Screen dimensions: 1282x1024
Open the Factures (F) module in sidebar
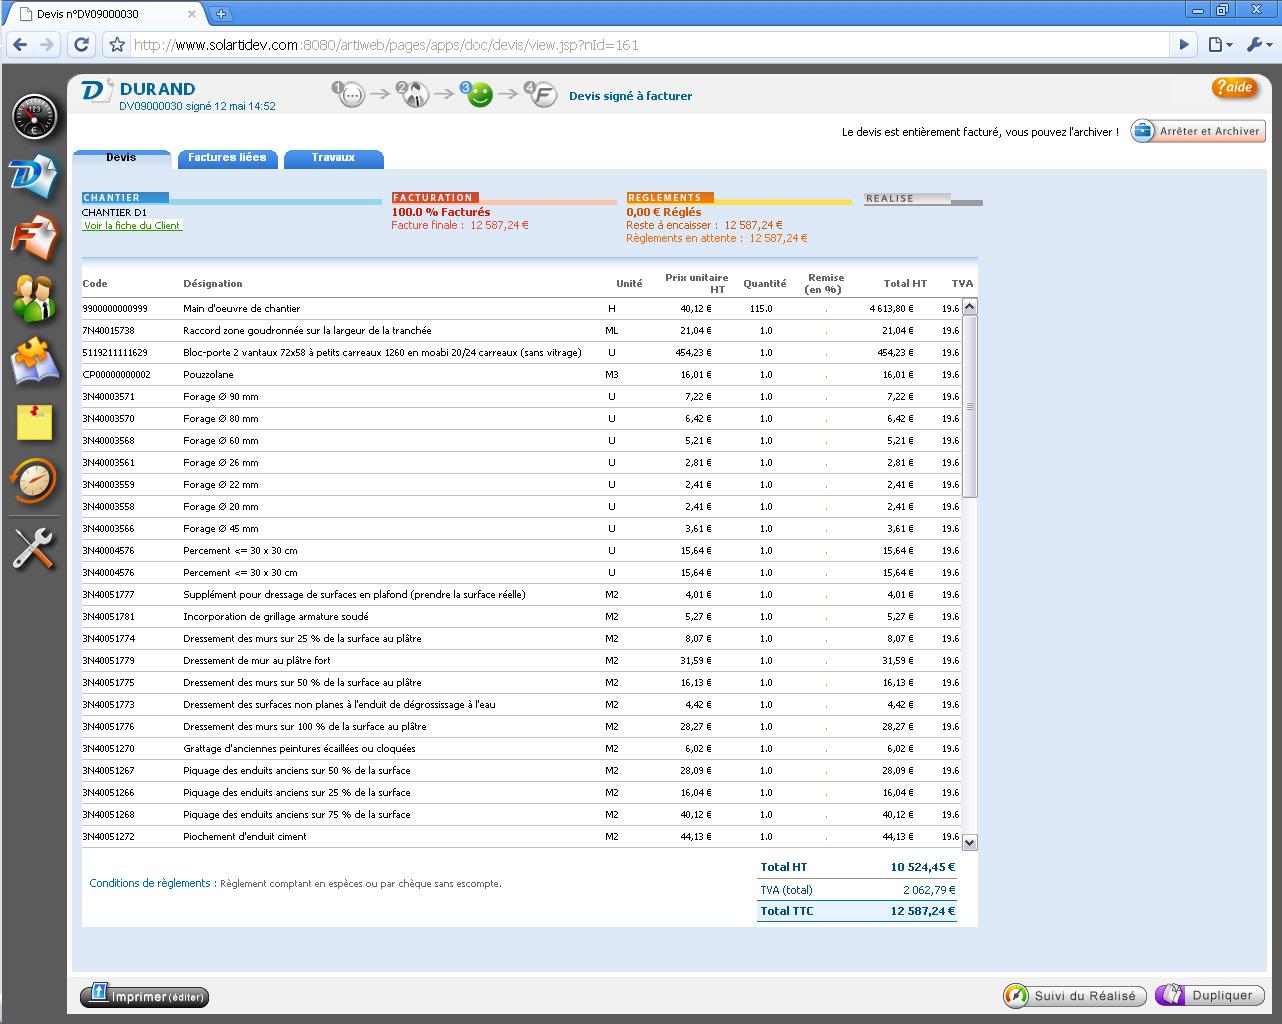(x=34, y=237)
